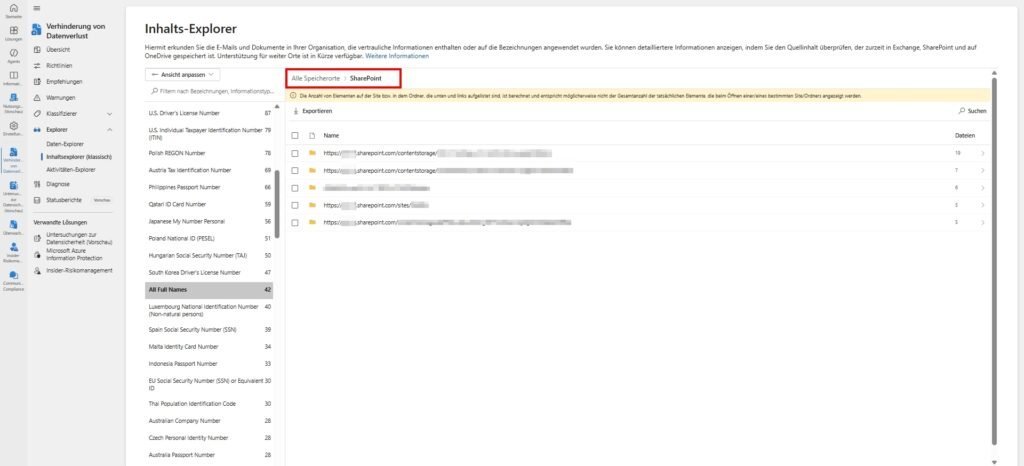Click the Einstellungen gear icon
The width and height of the screenshot is (1024, 466).
[13, 126]
